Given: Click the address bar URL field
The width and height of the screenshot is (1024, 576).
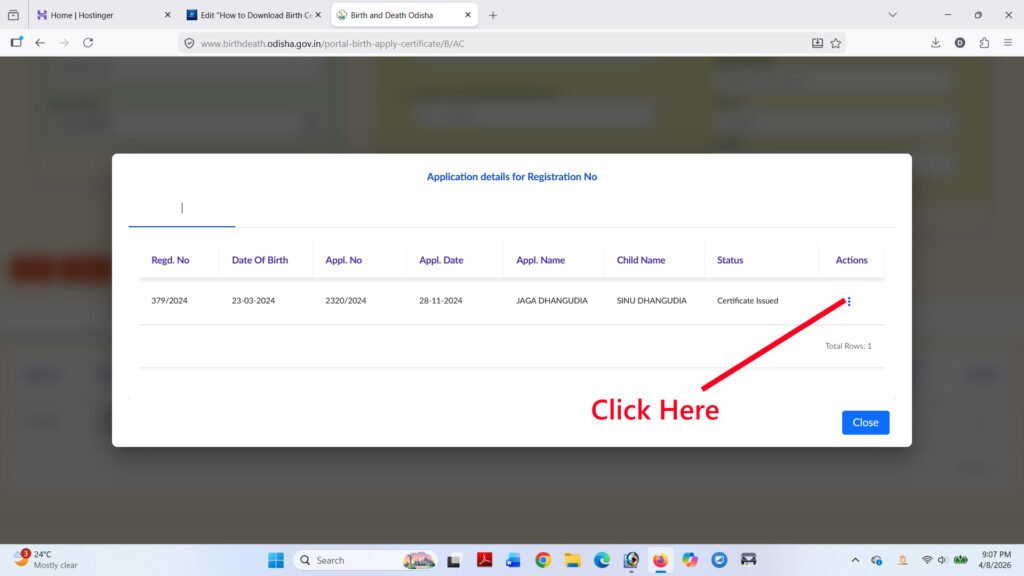Looking at the screenshot, I should pyautogui.click(x=500, y=43).
